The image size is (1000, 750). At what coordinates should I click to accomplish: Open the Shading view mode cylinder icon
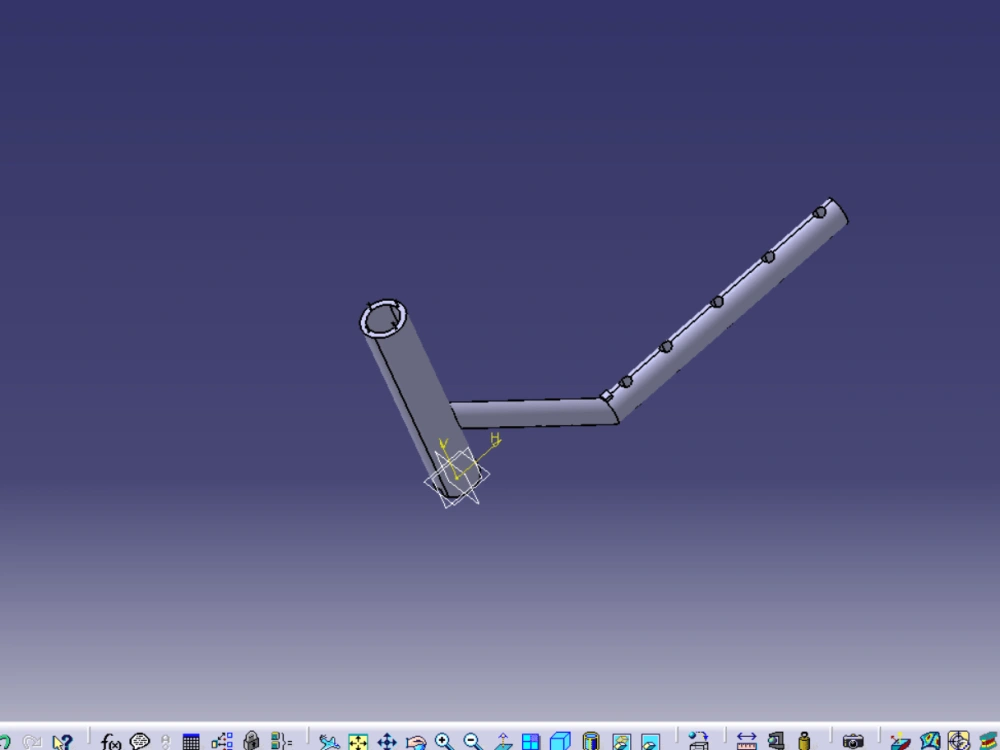(591, 741)
